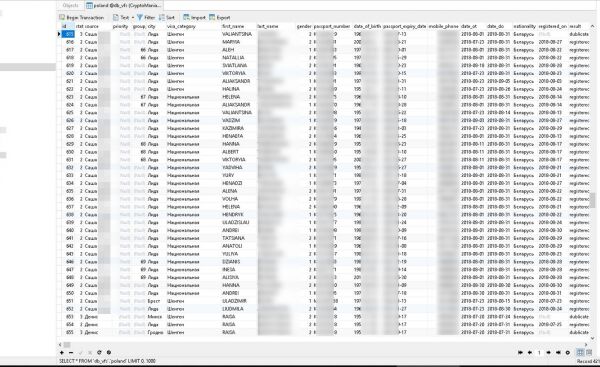Image resolution: width=600 pixels, height=367 pixels.
Task: Click the horizontal scrollbar thumb
Action: tap(67, 345)
